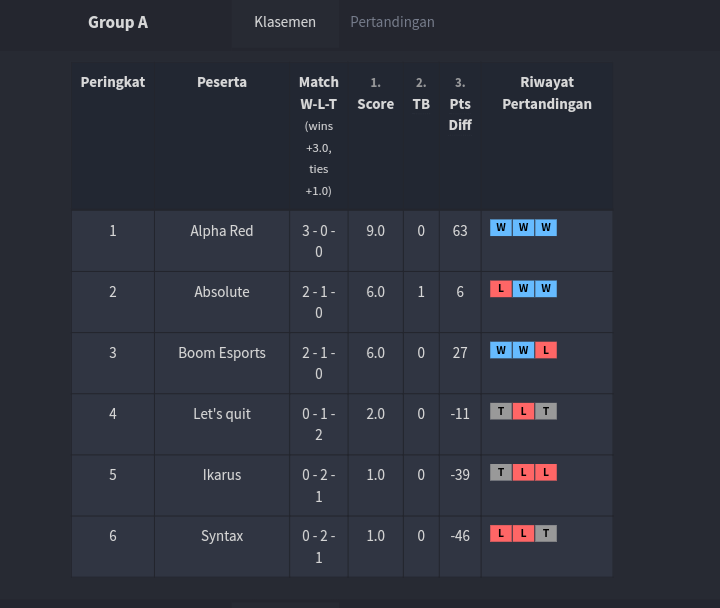Viewport: 720px width, 608px height.
Task: Click Boom Esports' red L match badge
Action: coord(546,350)
